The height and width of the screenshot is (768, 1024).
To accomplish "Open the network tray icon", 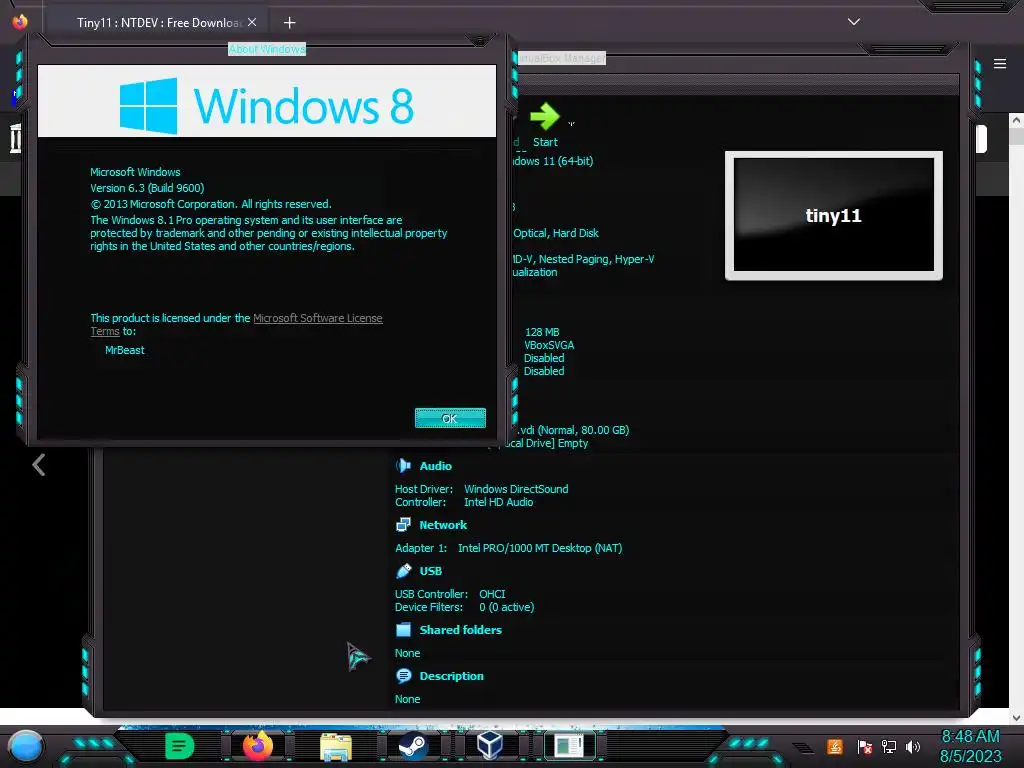I will [x=889, y=746].
